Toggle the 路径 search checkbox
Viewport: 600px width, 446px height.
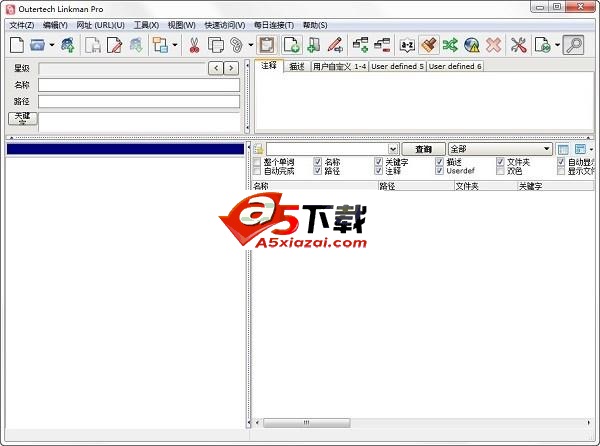coord(318,171)
